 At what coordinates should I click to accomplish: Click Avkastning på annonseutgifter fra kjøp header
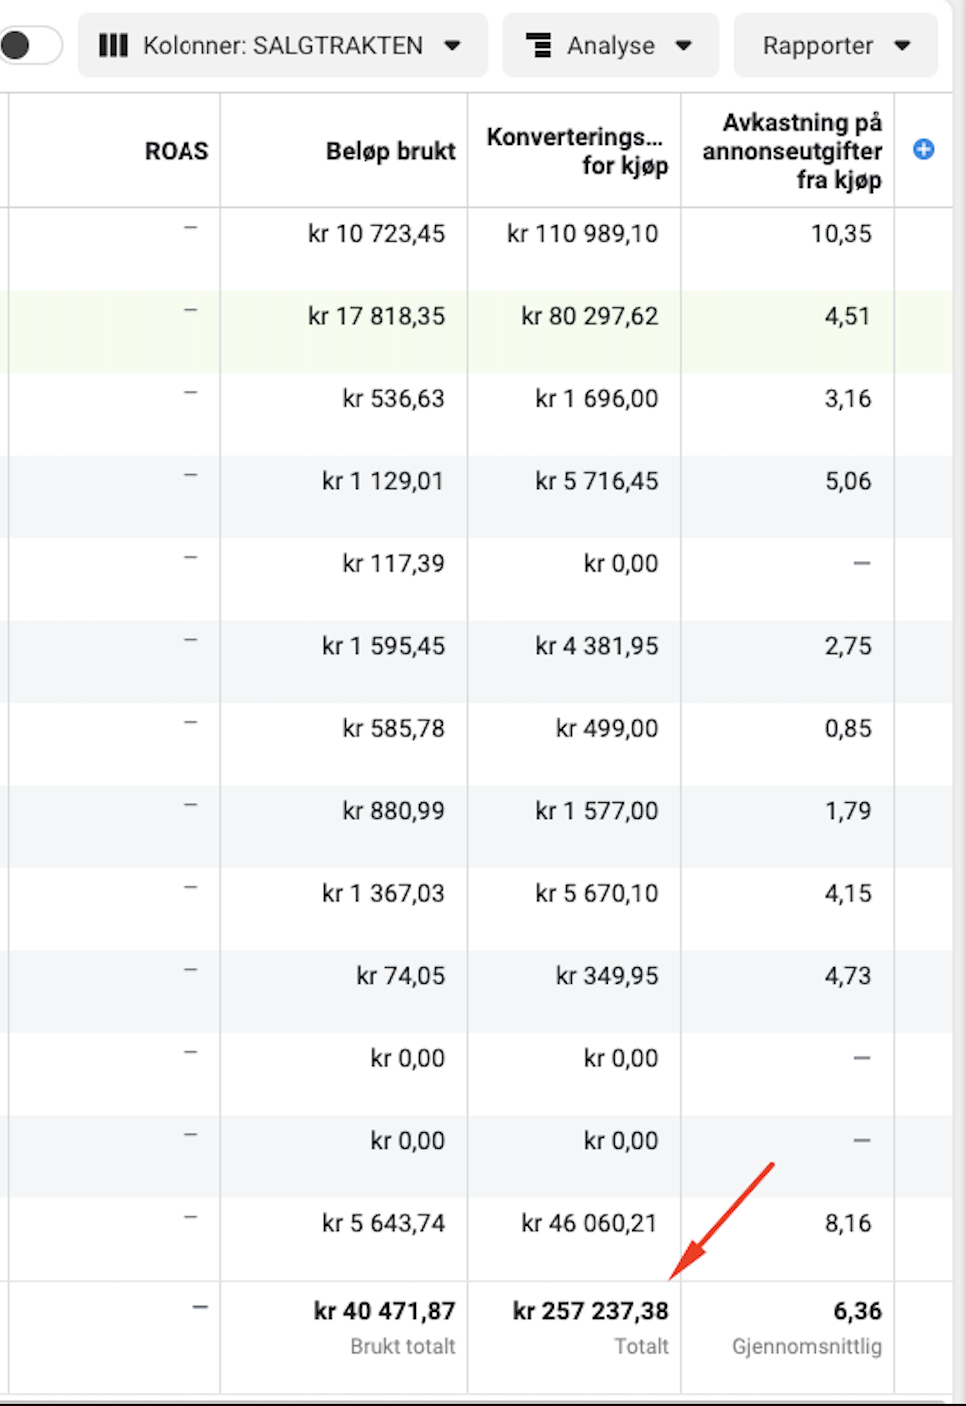(x=792, y=151)
